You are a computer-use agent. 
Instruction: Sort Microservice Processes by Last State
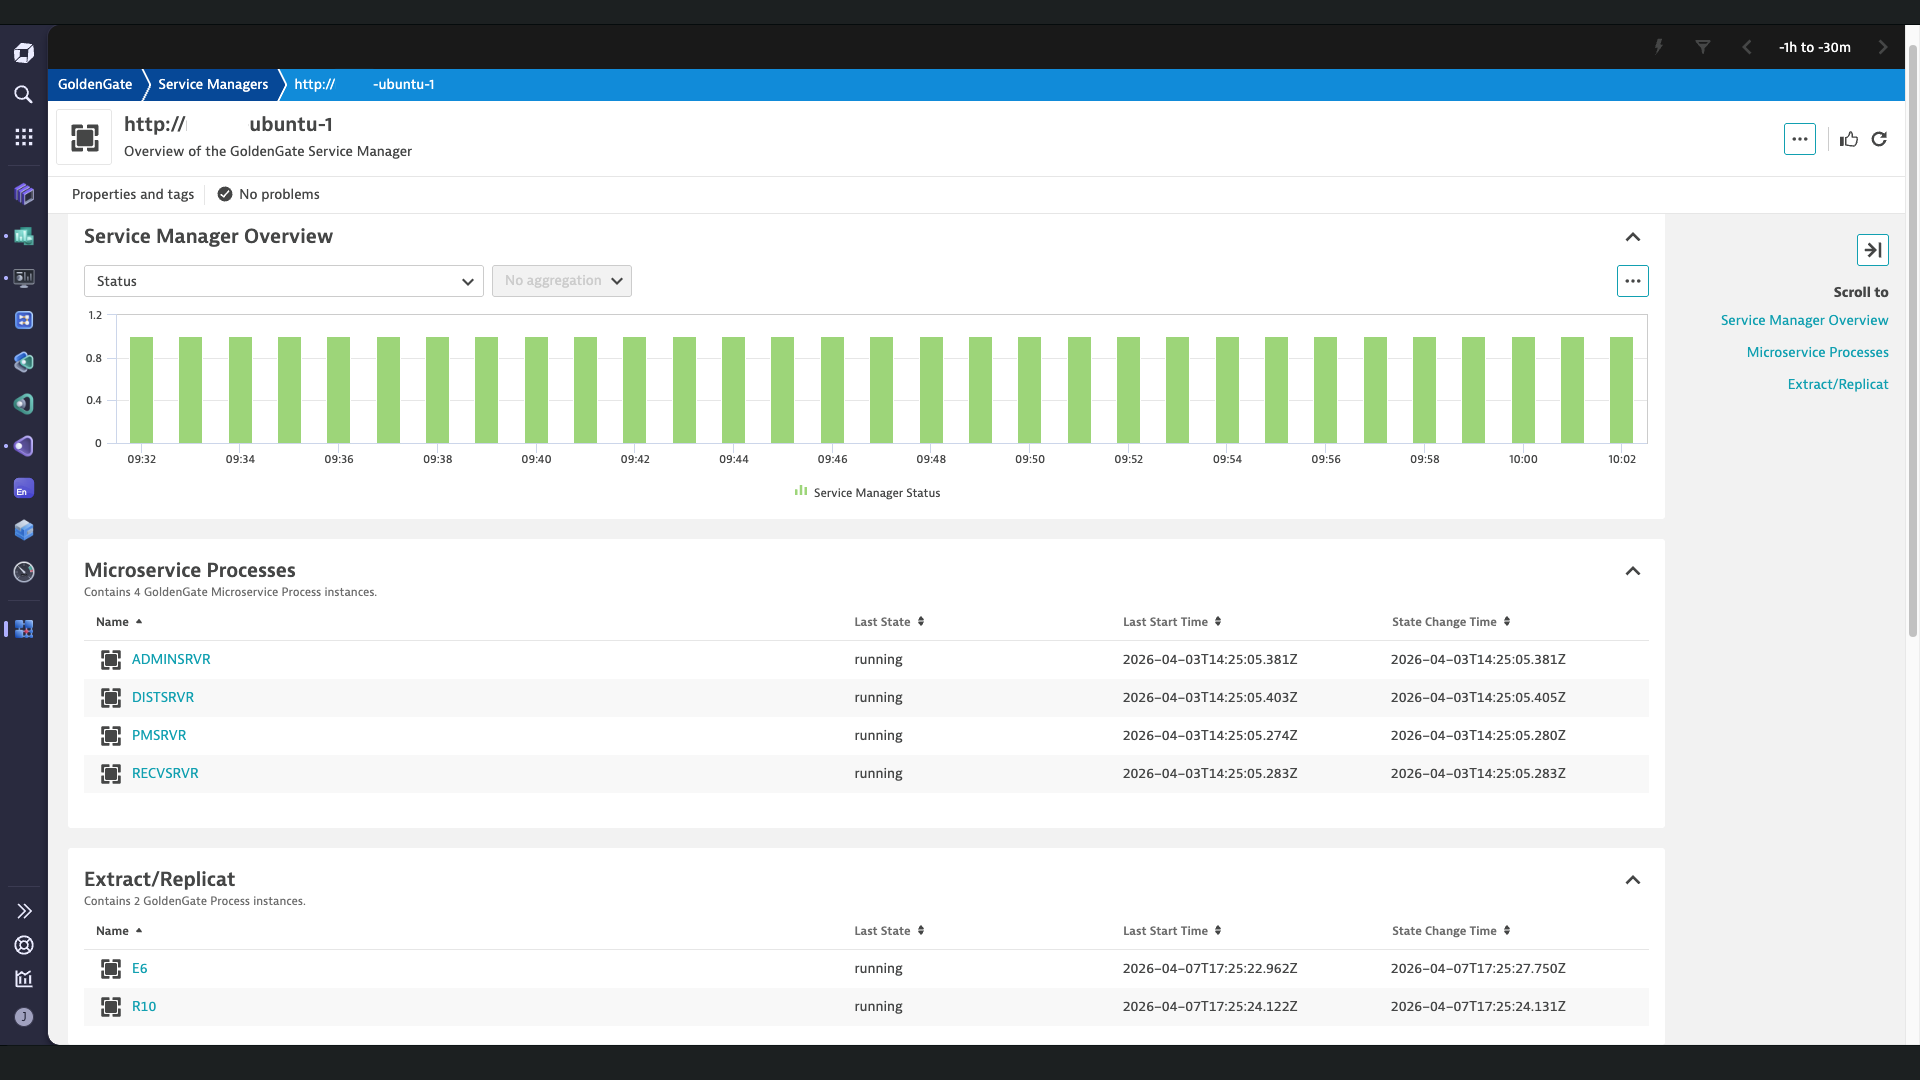pos(889,622)
